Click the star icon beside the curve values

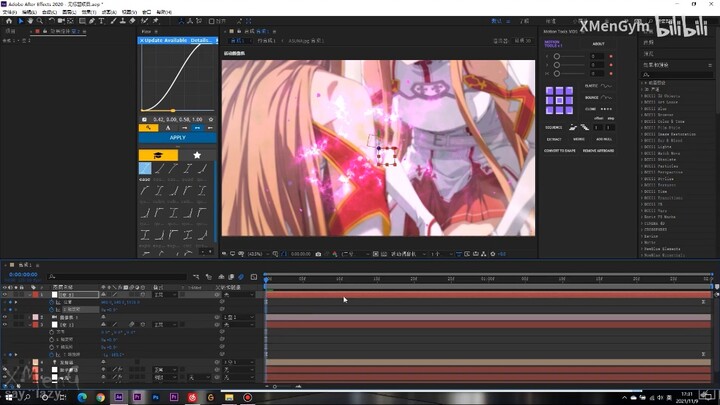pyautogui.click(x=211, y=119)
